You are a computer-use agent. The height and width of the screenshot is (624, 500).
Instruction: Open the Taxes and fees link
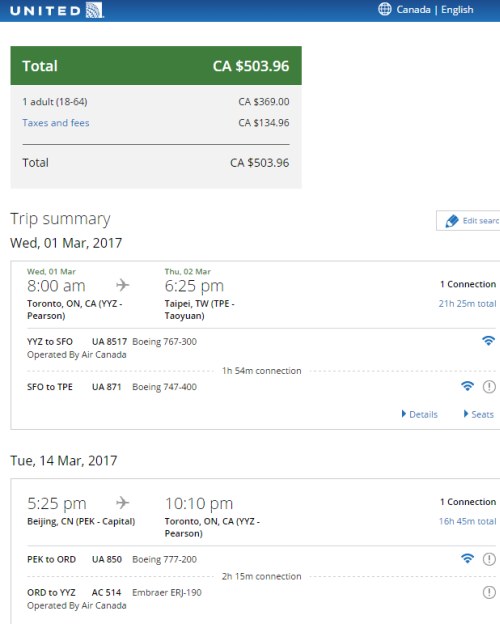pos(56,123)
